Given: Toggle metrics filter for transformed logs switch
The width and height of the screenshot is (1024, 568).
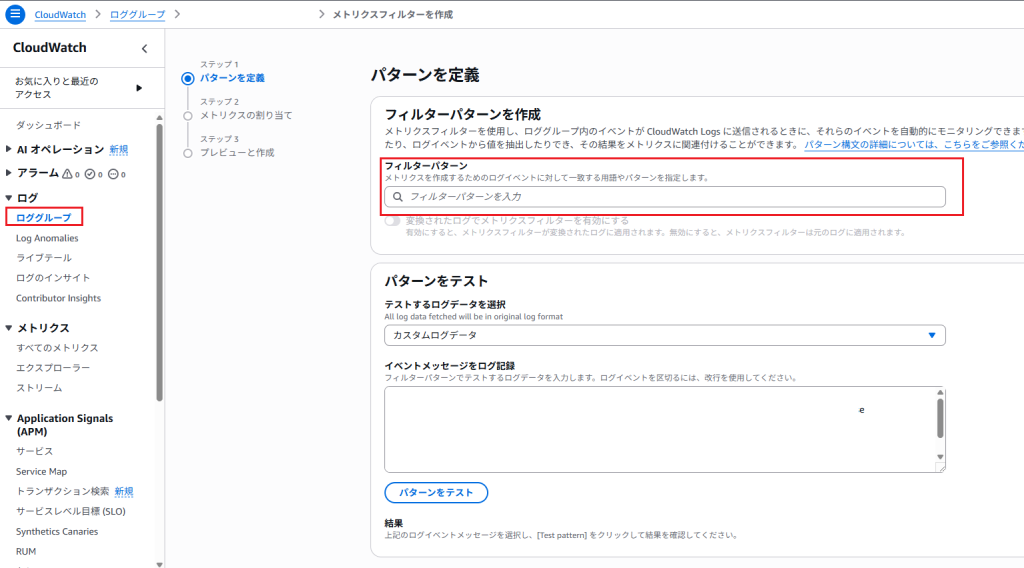Looking at the screenshot, I should (392, 221).
